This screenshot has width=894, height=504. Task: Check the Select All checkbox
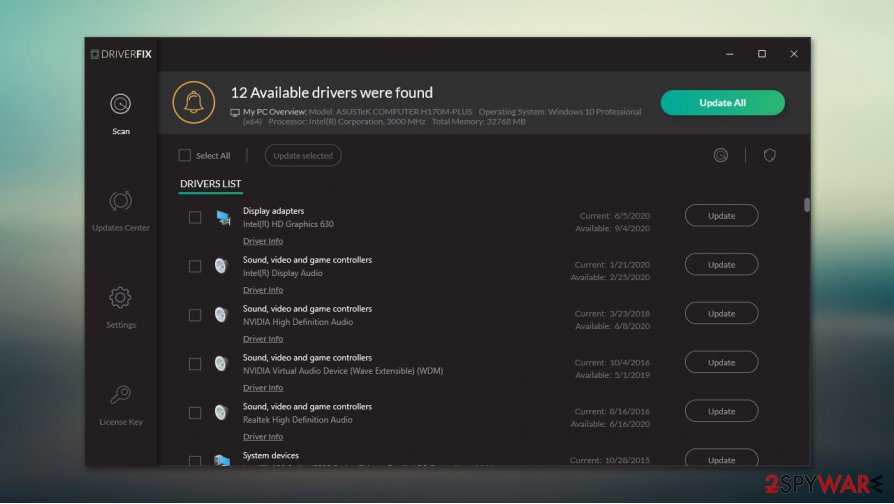pyautogui.click(x=185, y=155)
